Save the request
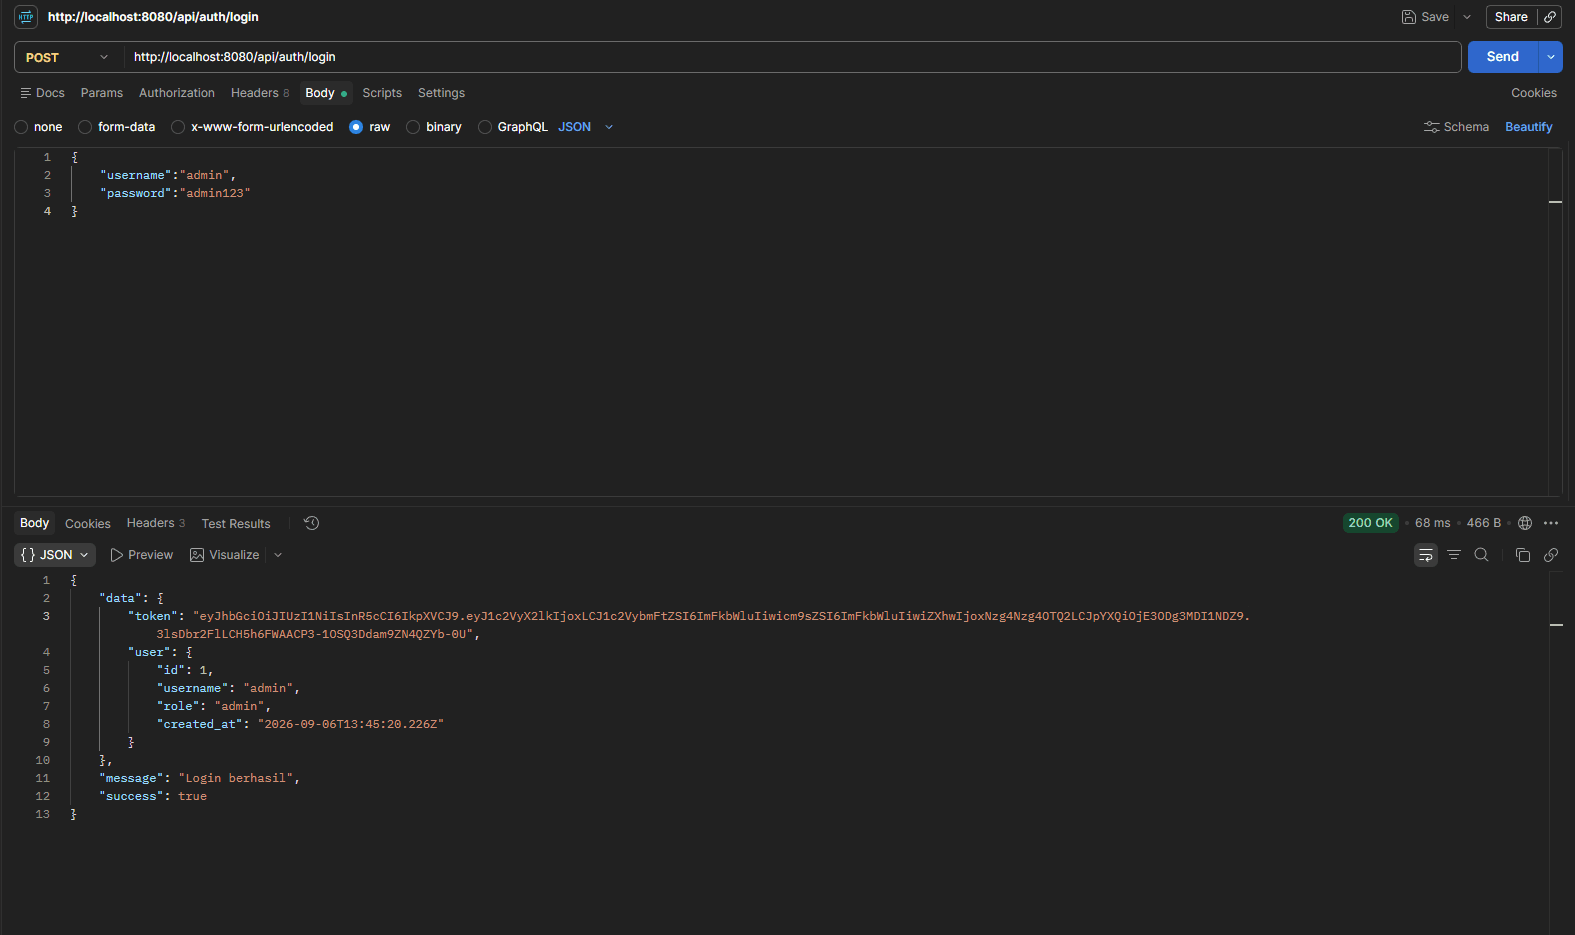The height and width of the screenshot is (935, 1575). click(1425, 17)
